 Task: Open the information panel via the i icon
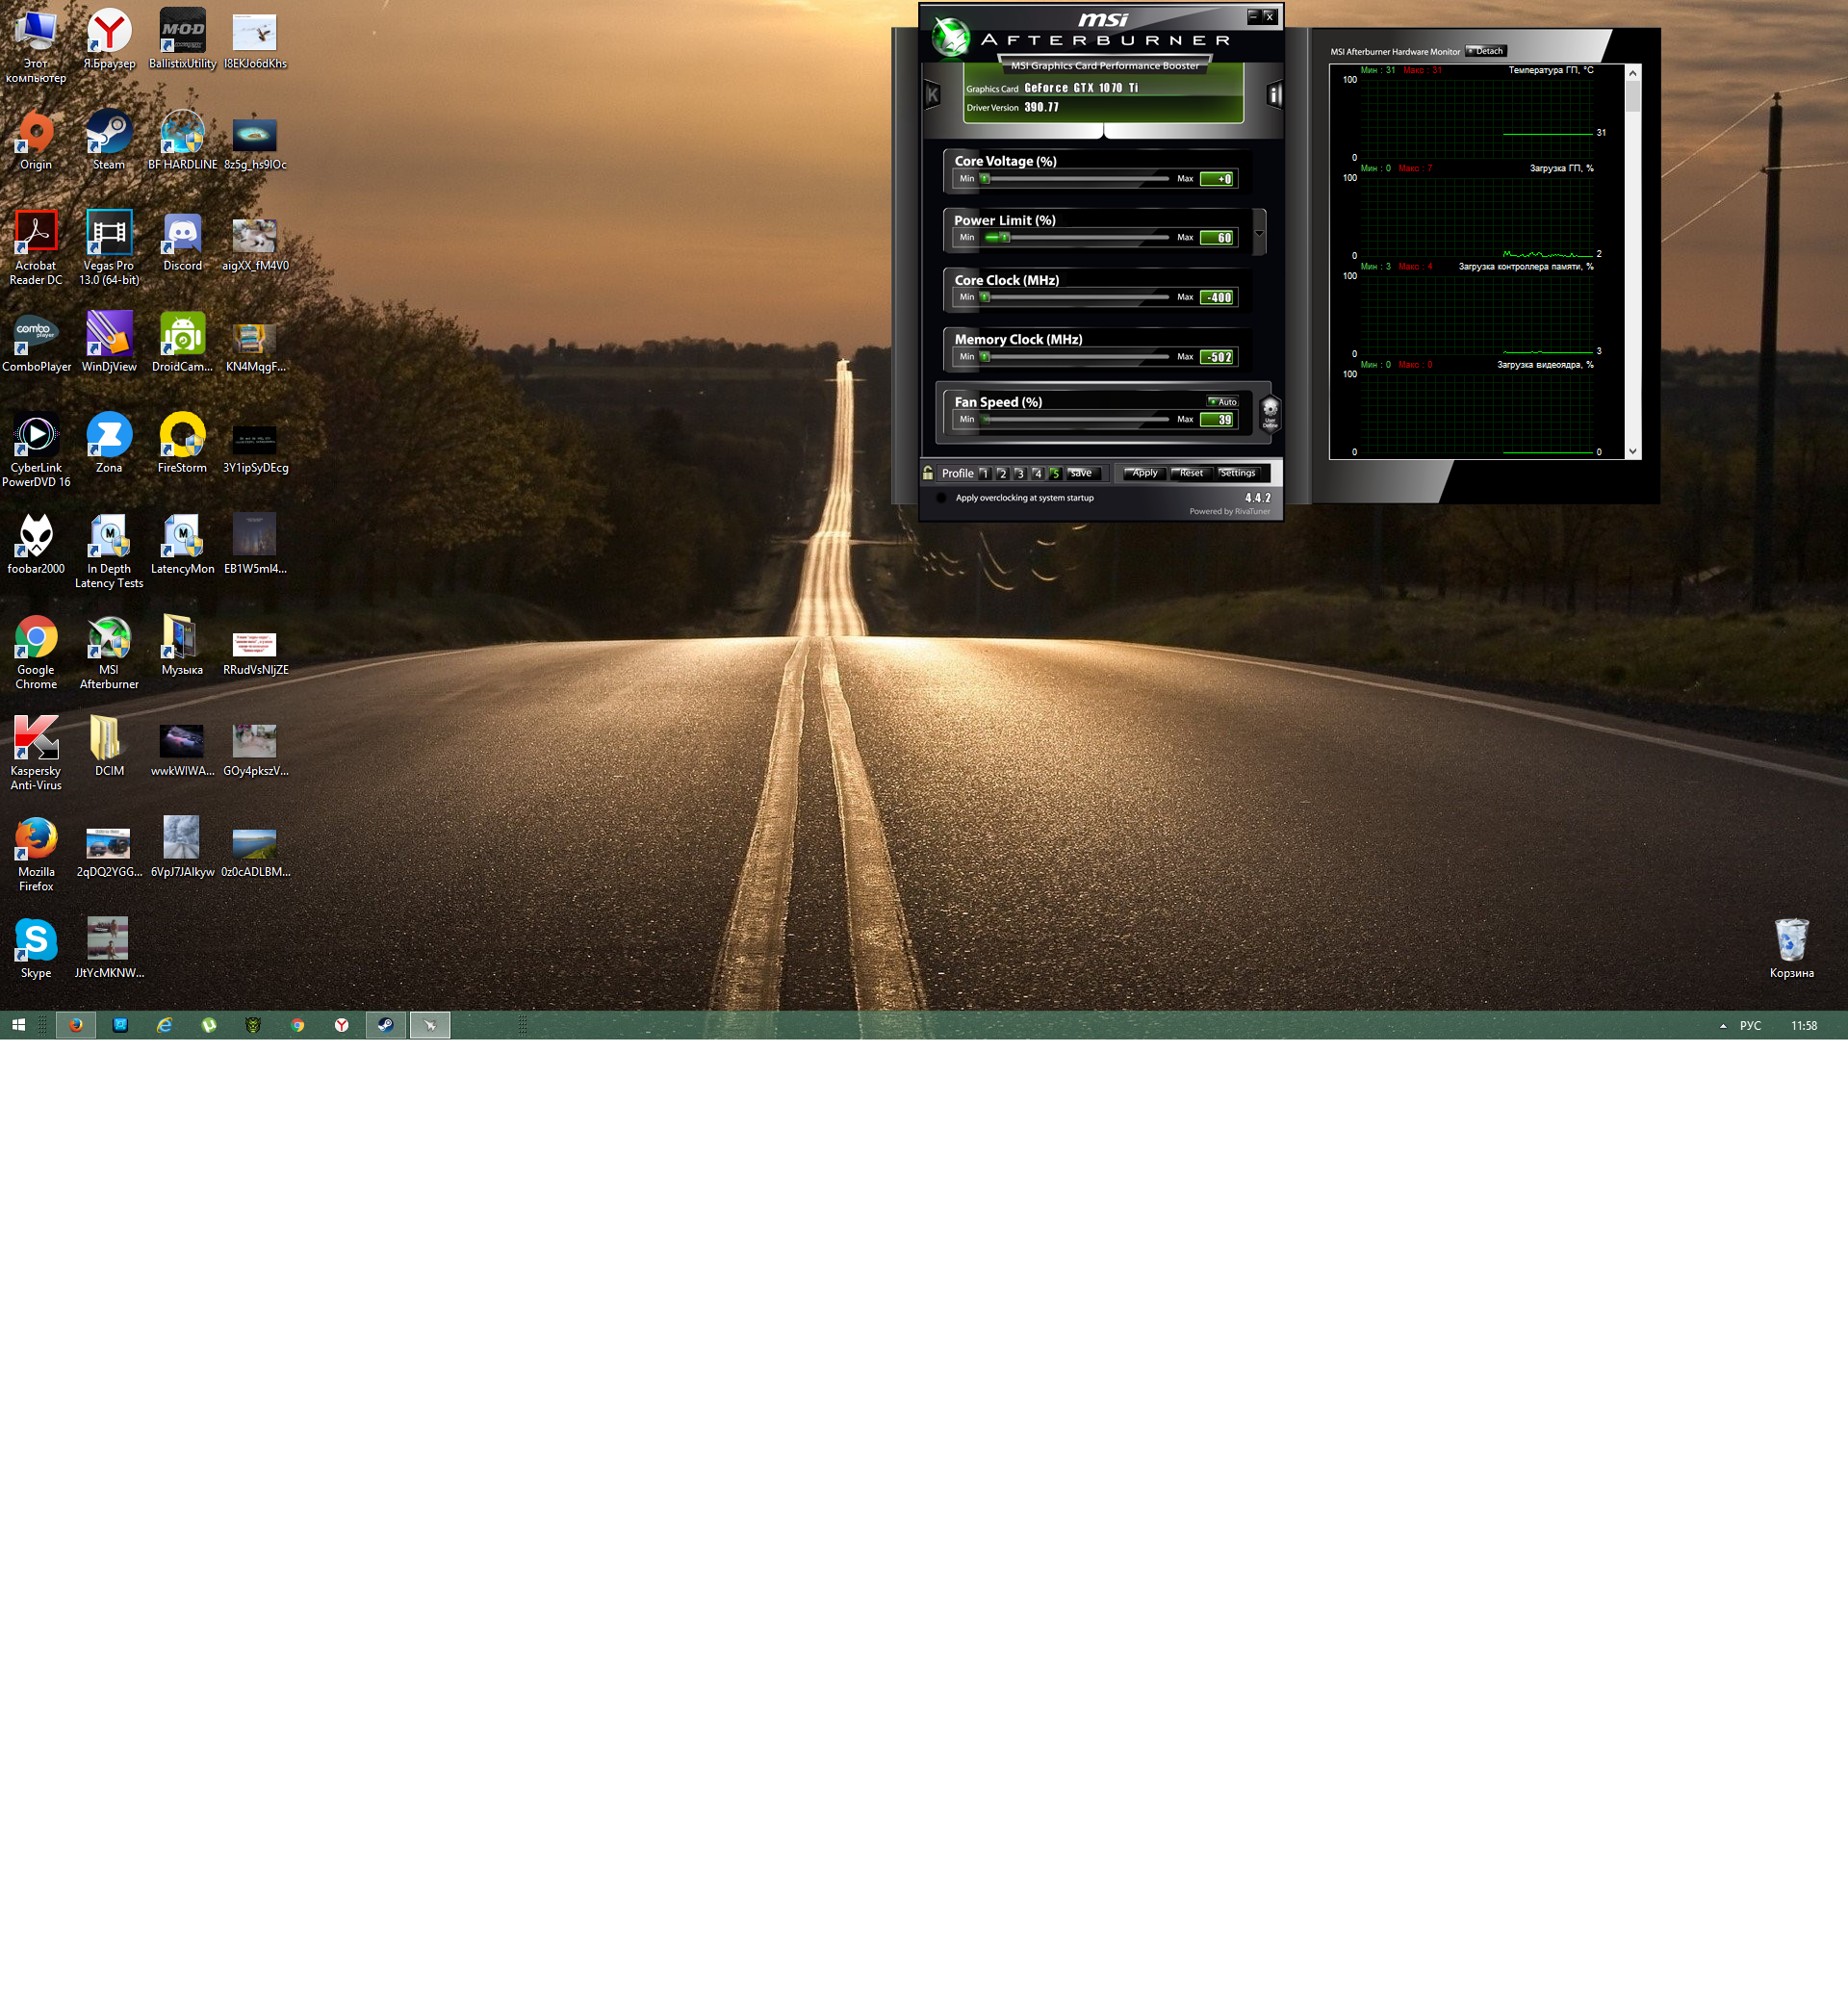click(1274, 95)
